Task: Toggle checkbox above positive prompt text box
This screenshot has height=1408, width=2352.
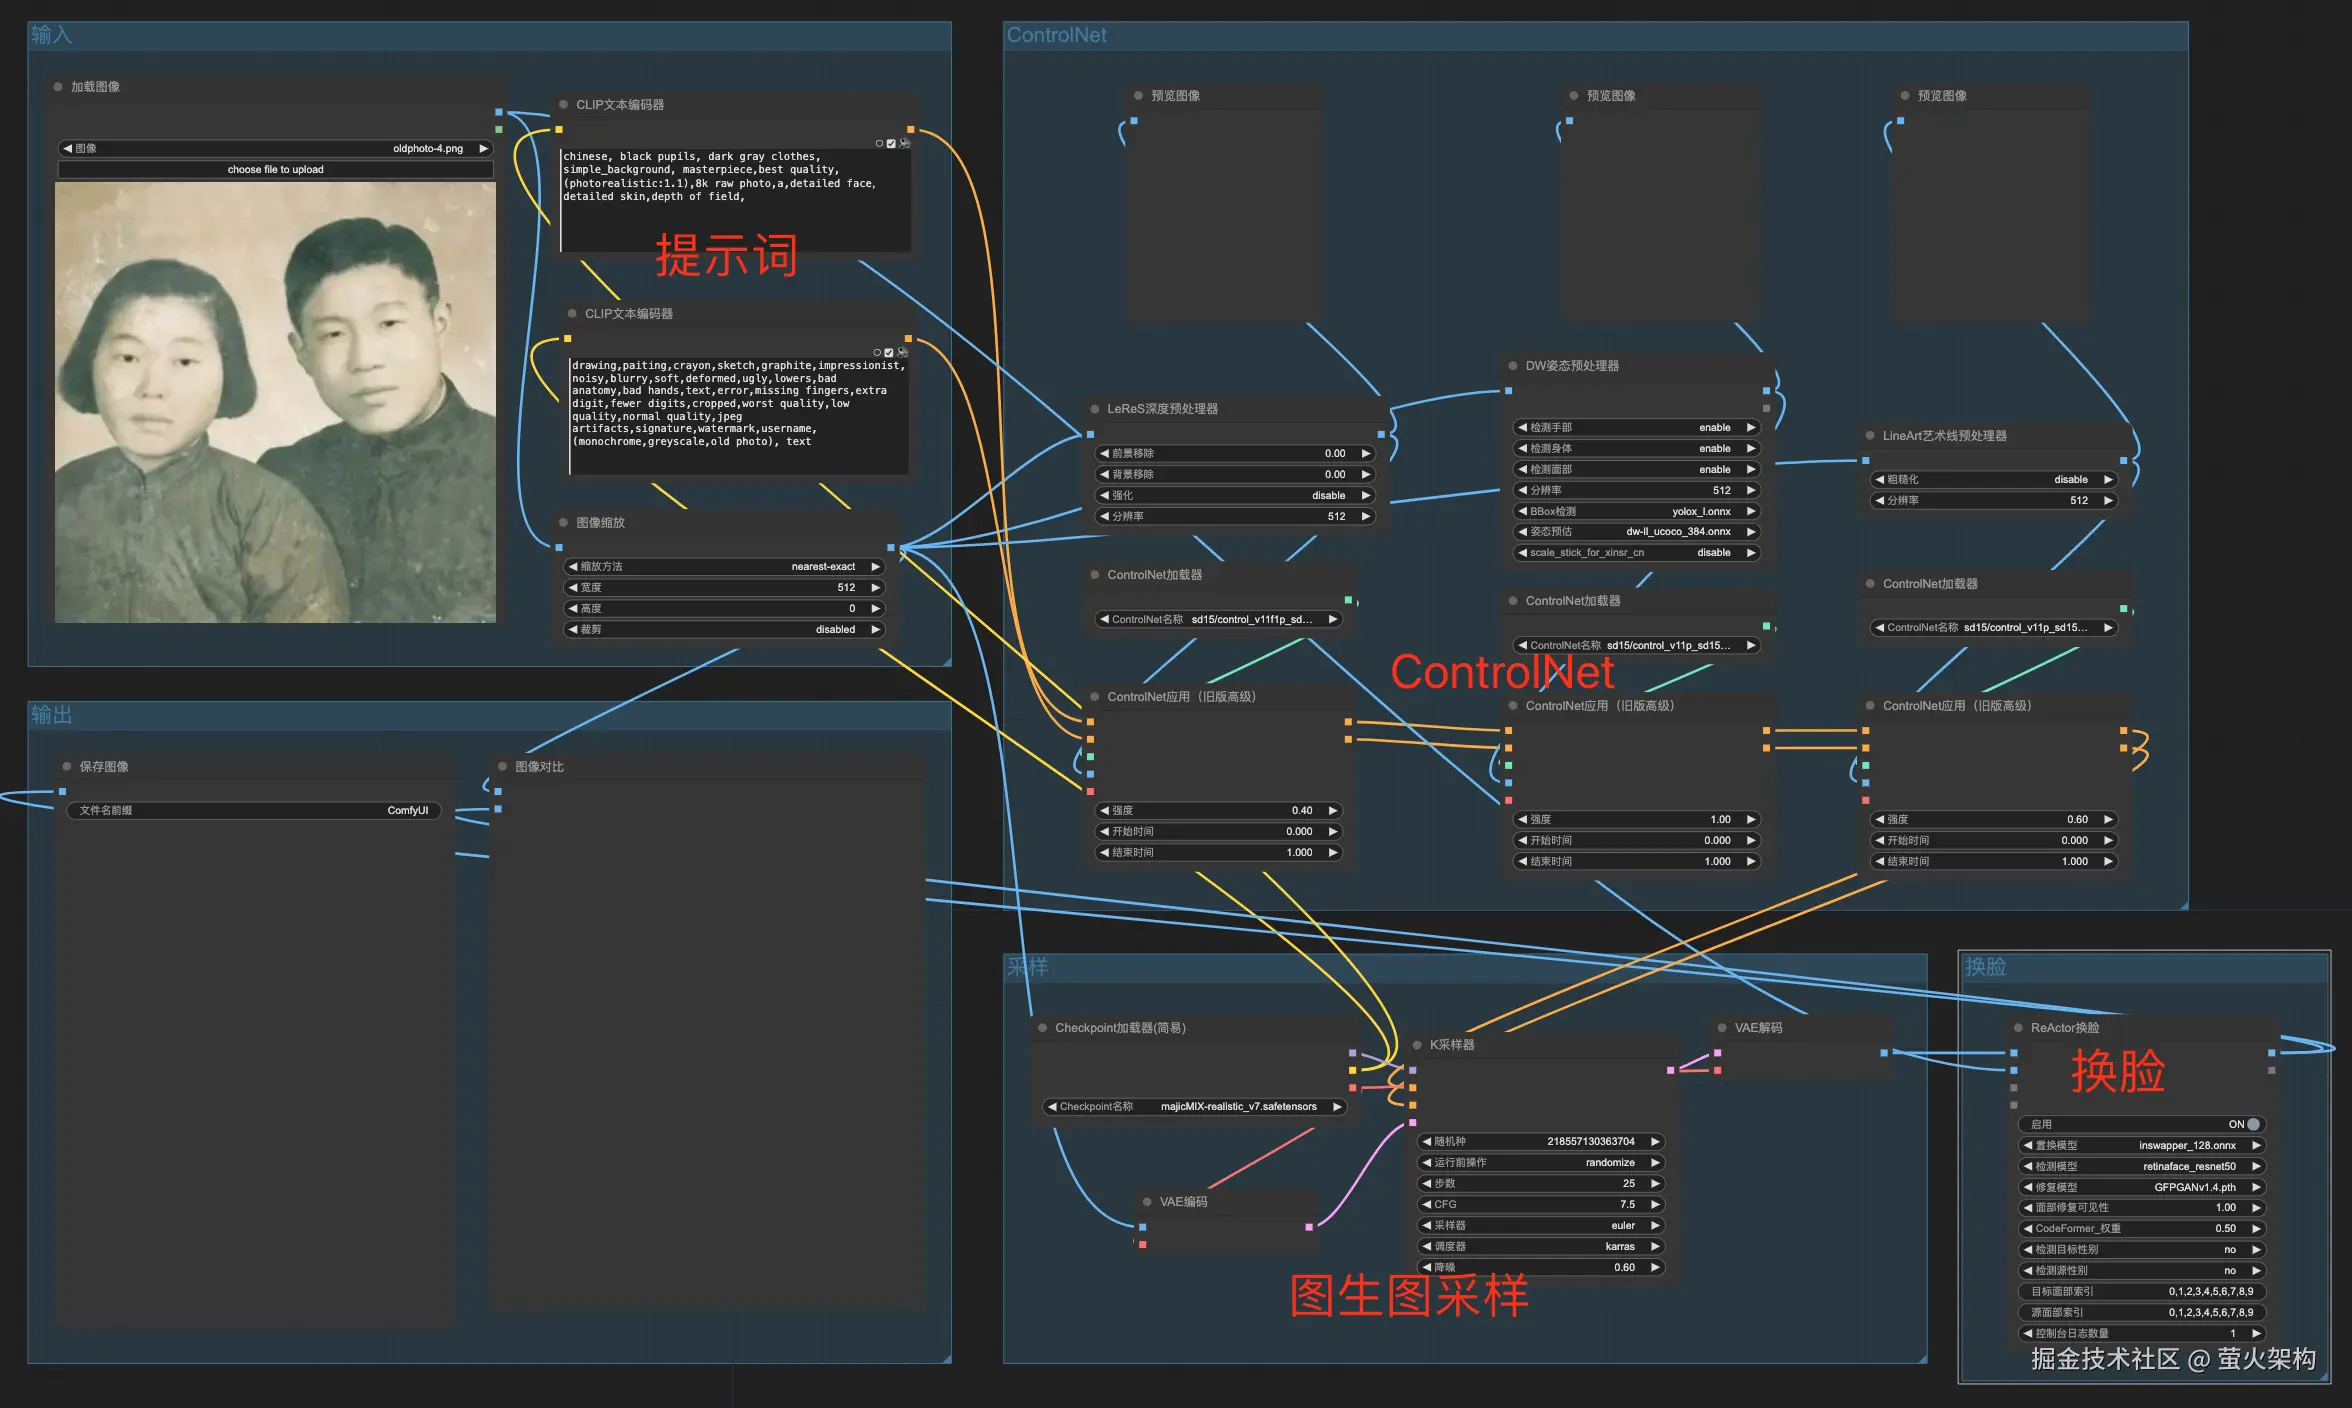Action: (x=891, y=144)
